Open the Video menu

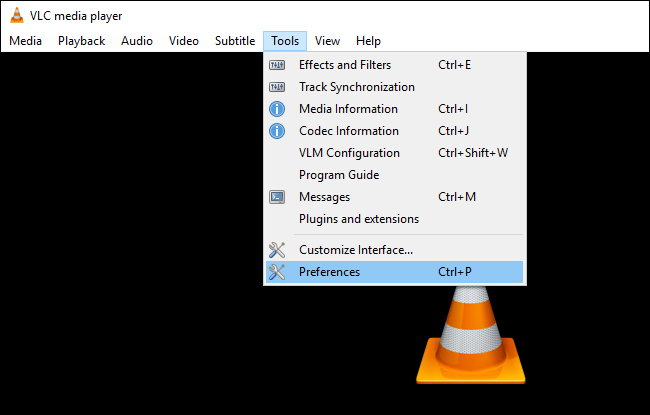184,41
